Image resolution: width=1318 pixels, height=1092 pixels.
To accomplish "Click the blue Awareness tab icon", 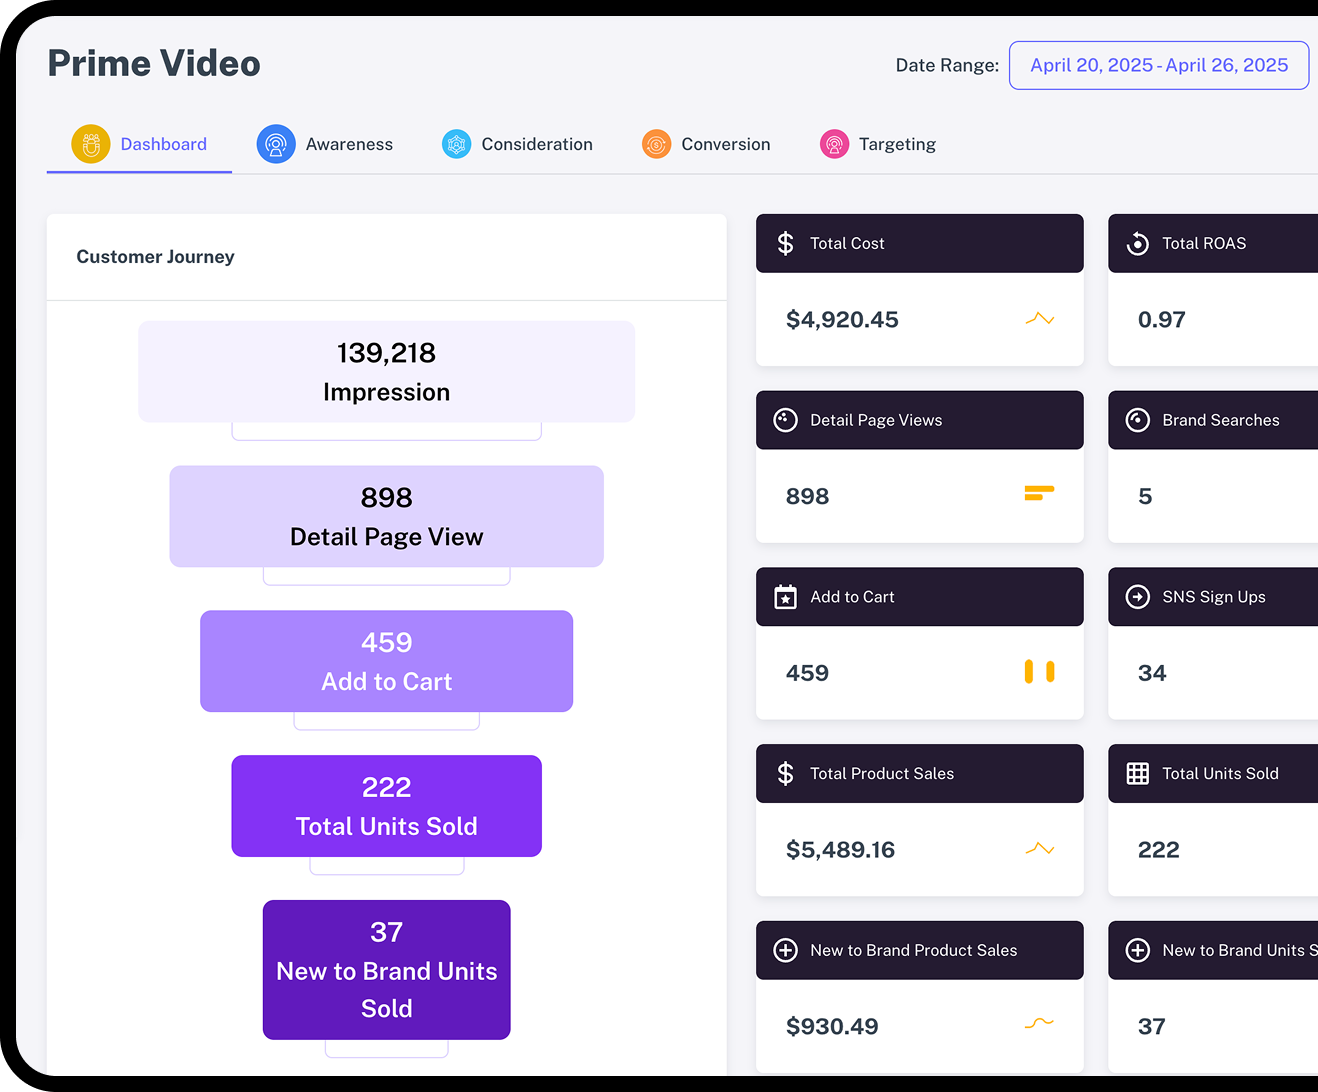I will click(276, 144).
